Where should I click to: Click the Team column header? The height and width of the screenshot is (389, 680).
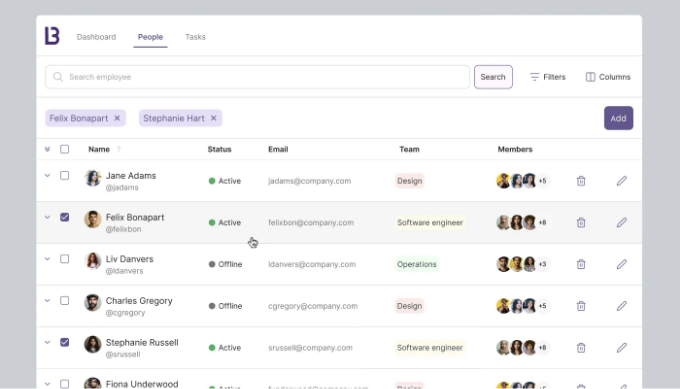tap(409, 149)
